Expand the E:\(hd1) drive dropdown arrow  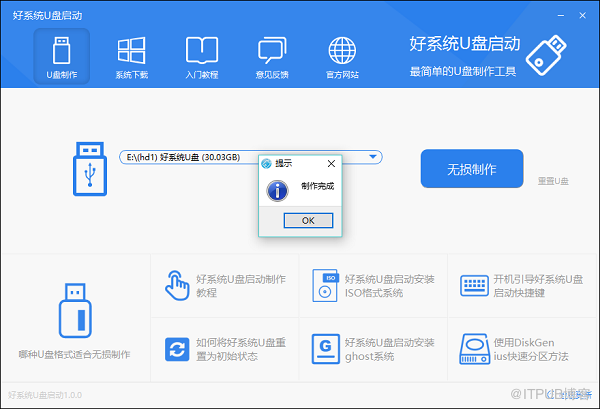[373, 157]
